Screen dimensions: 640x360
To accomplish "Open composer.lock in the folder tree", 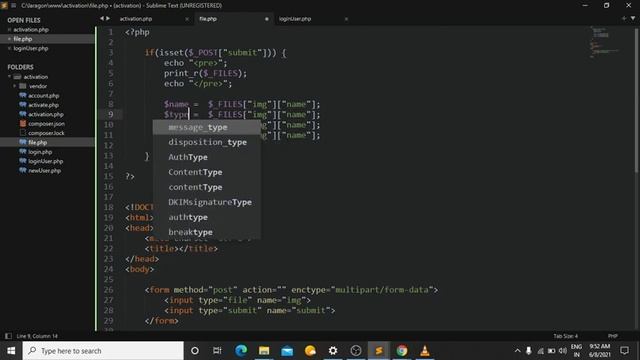I will point(46,133).
